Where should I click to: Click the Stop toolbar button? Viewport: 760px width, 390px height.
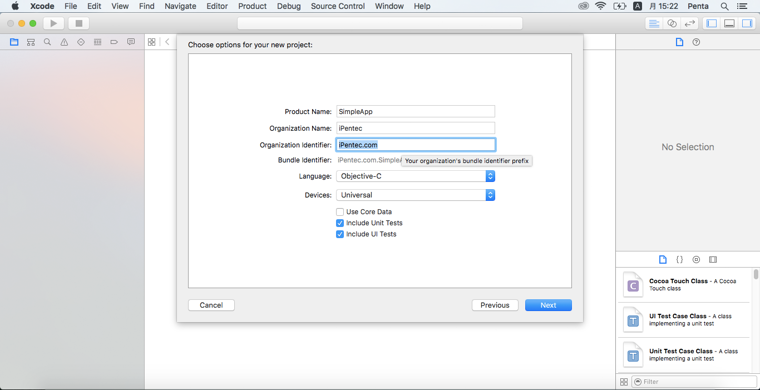tap(79, 23)
